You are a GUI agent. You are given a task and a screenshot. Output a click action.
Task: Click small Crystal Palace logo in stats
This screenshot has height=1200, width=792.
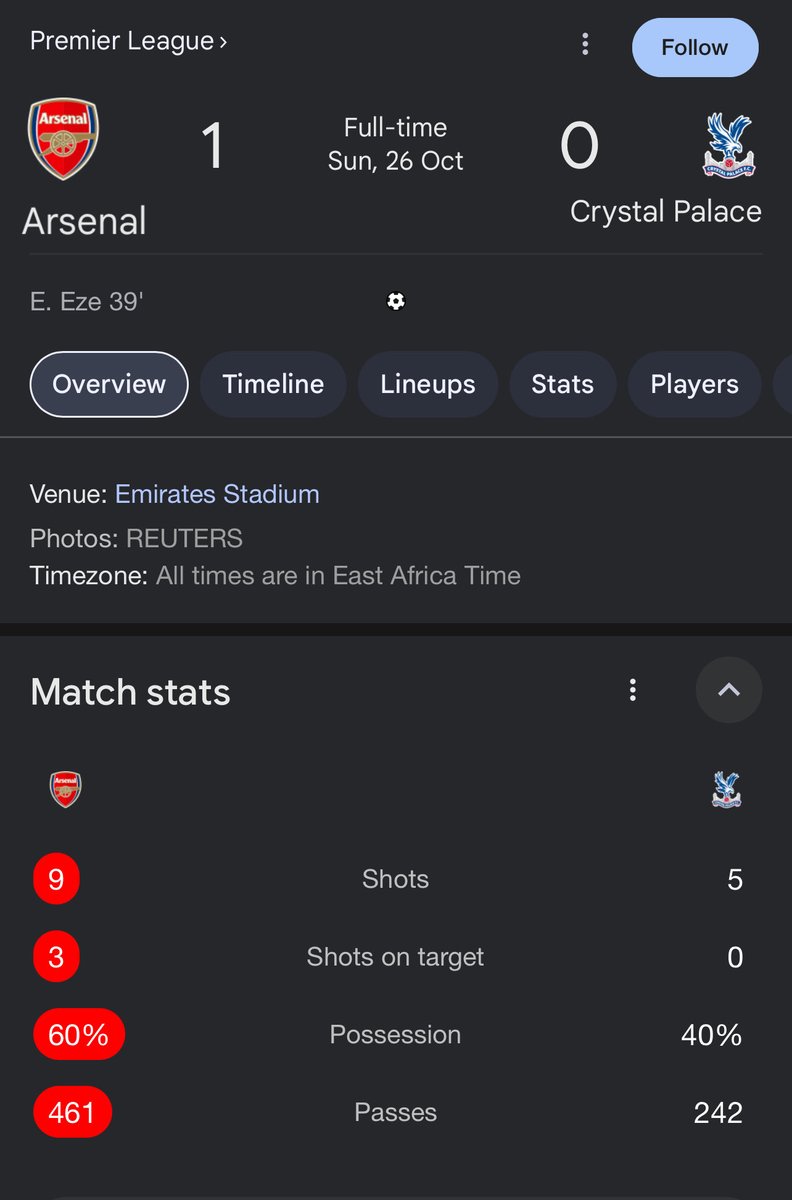(x=727, y=789)
